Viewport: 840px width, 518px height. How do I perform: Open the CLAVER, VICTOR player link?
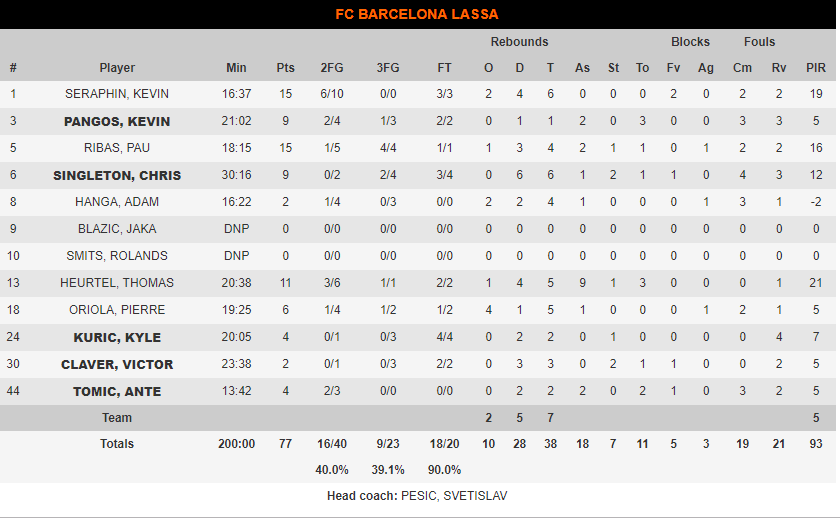117,364
